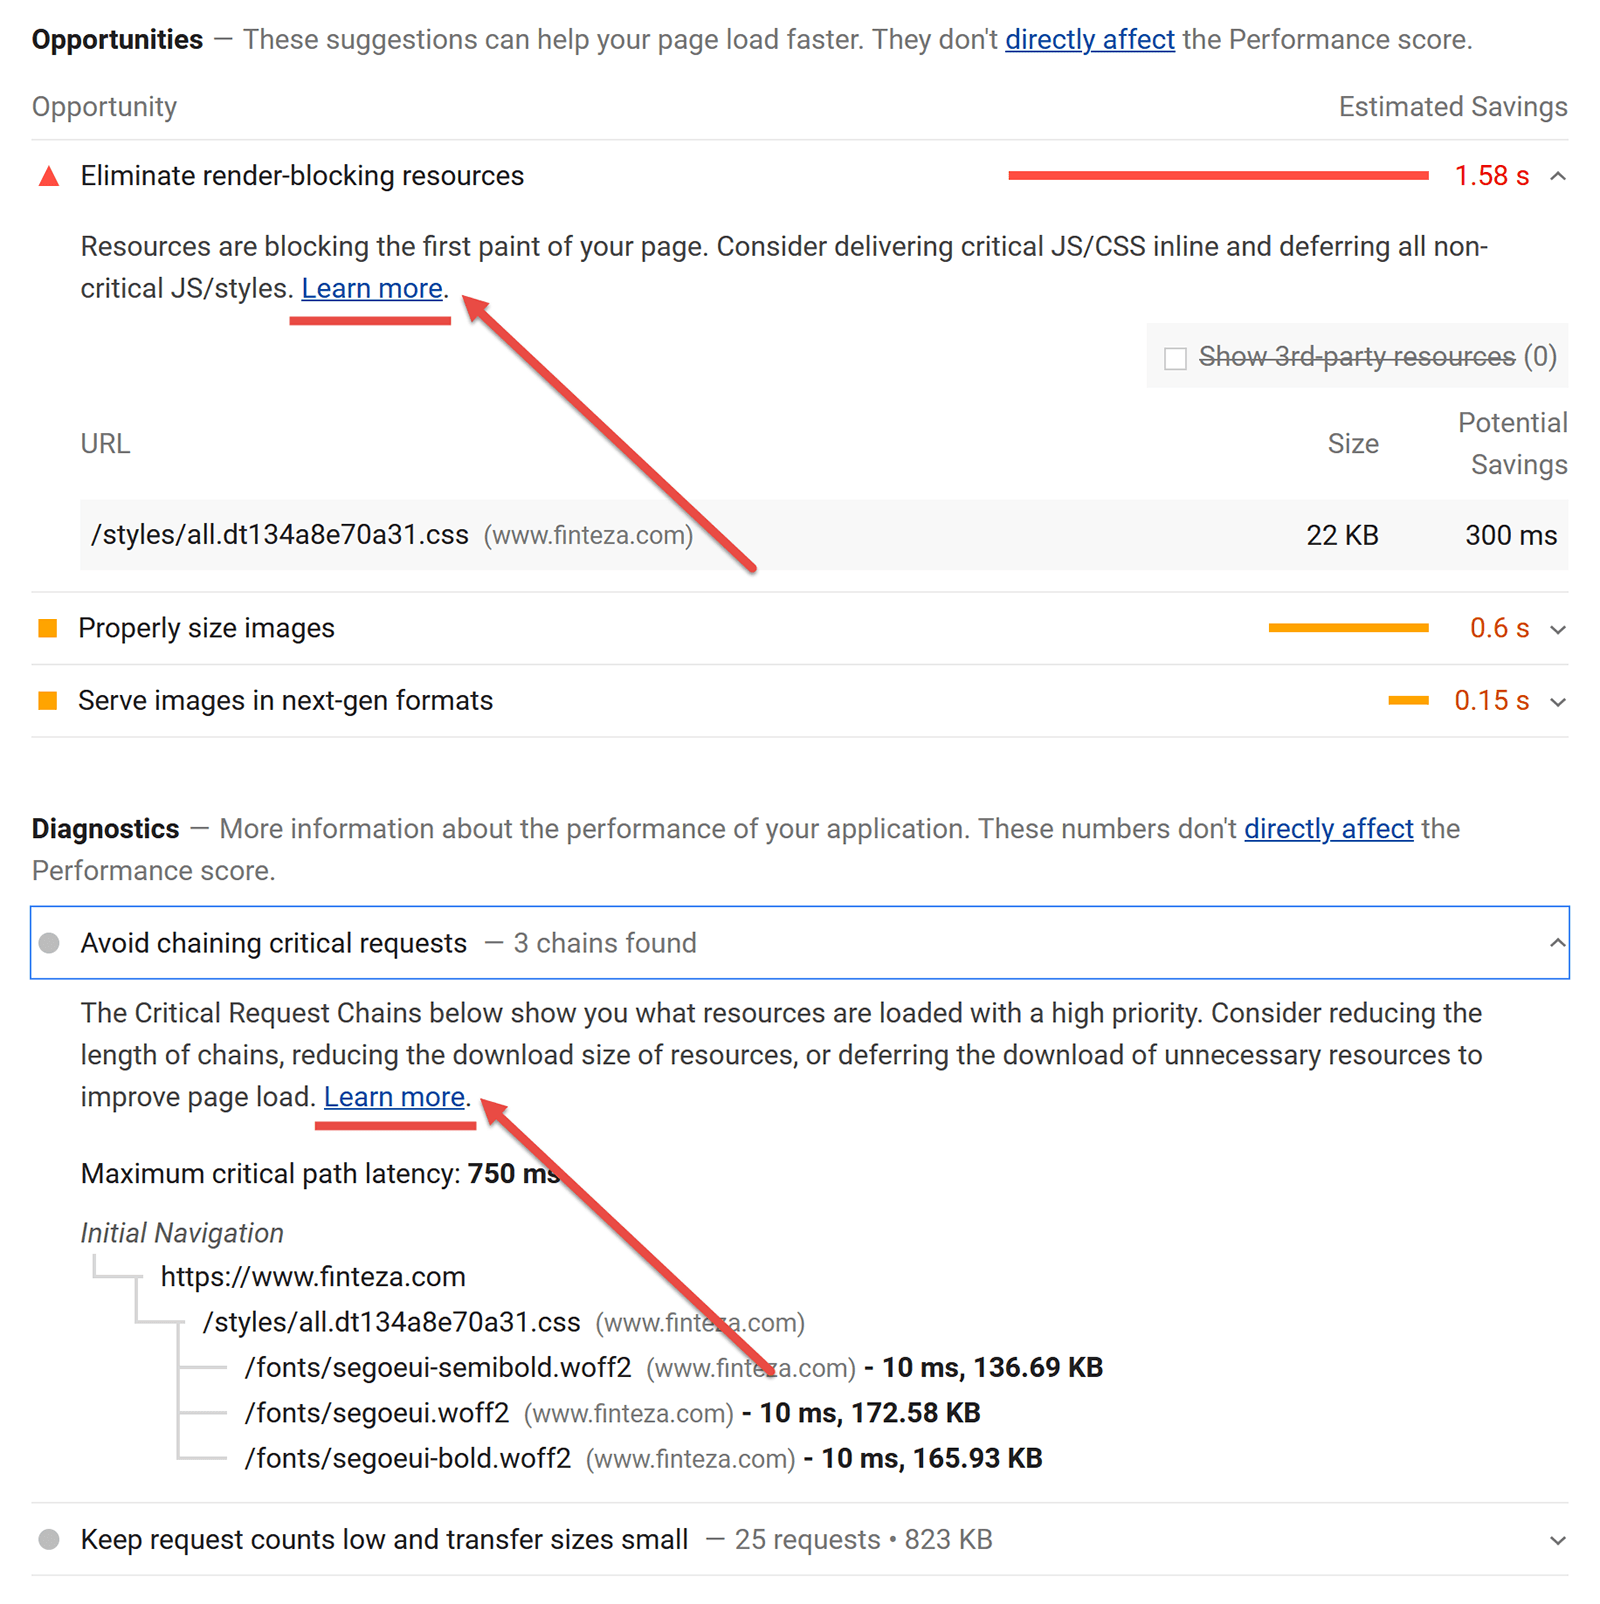The width and height of the screenshot is (1600, 1604).
Task: Collapse Eliminate render-blocking resources section
Action: (x=1557, y=176)
